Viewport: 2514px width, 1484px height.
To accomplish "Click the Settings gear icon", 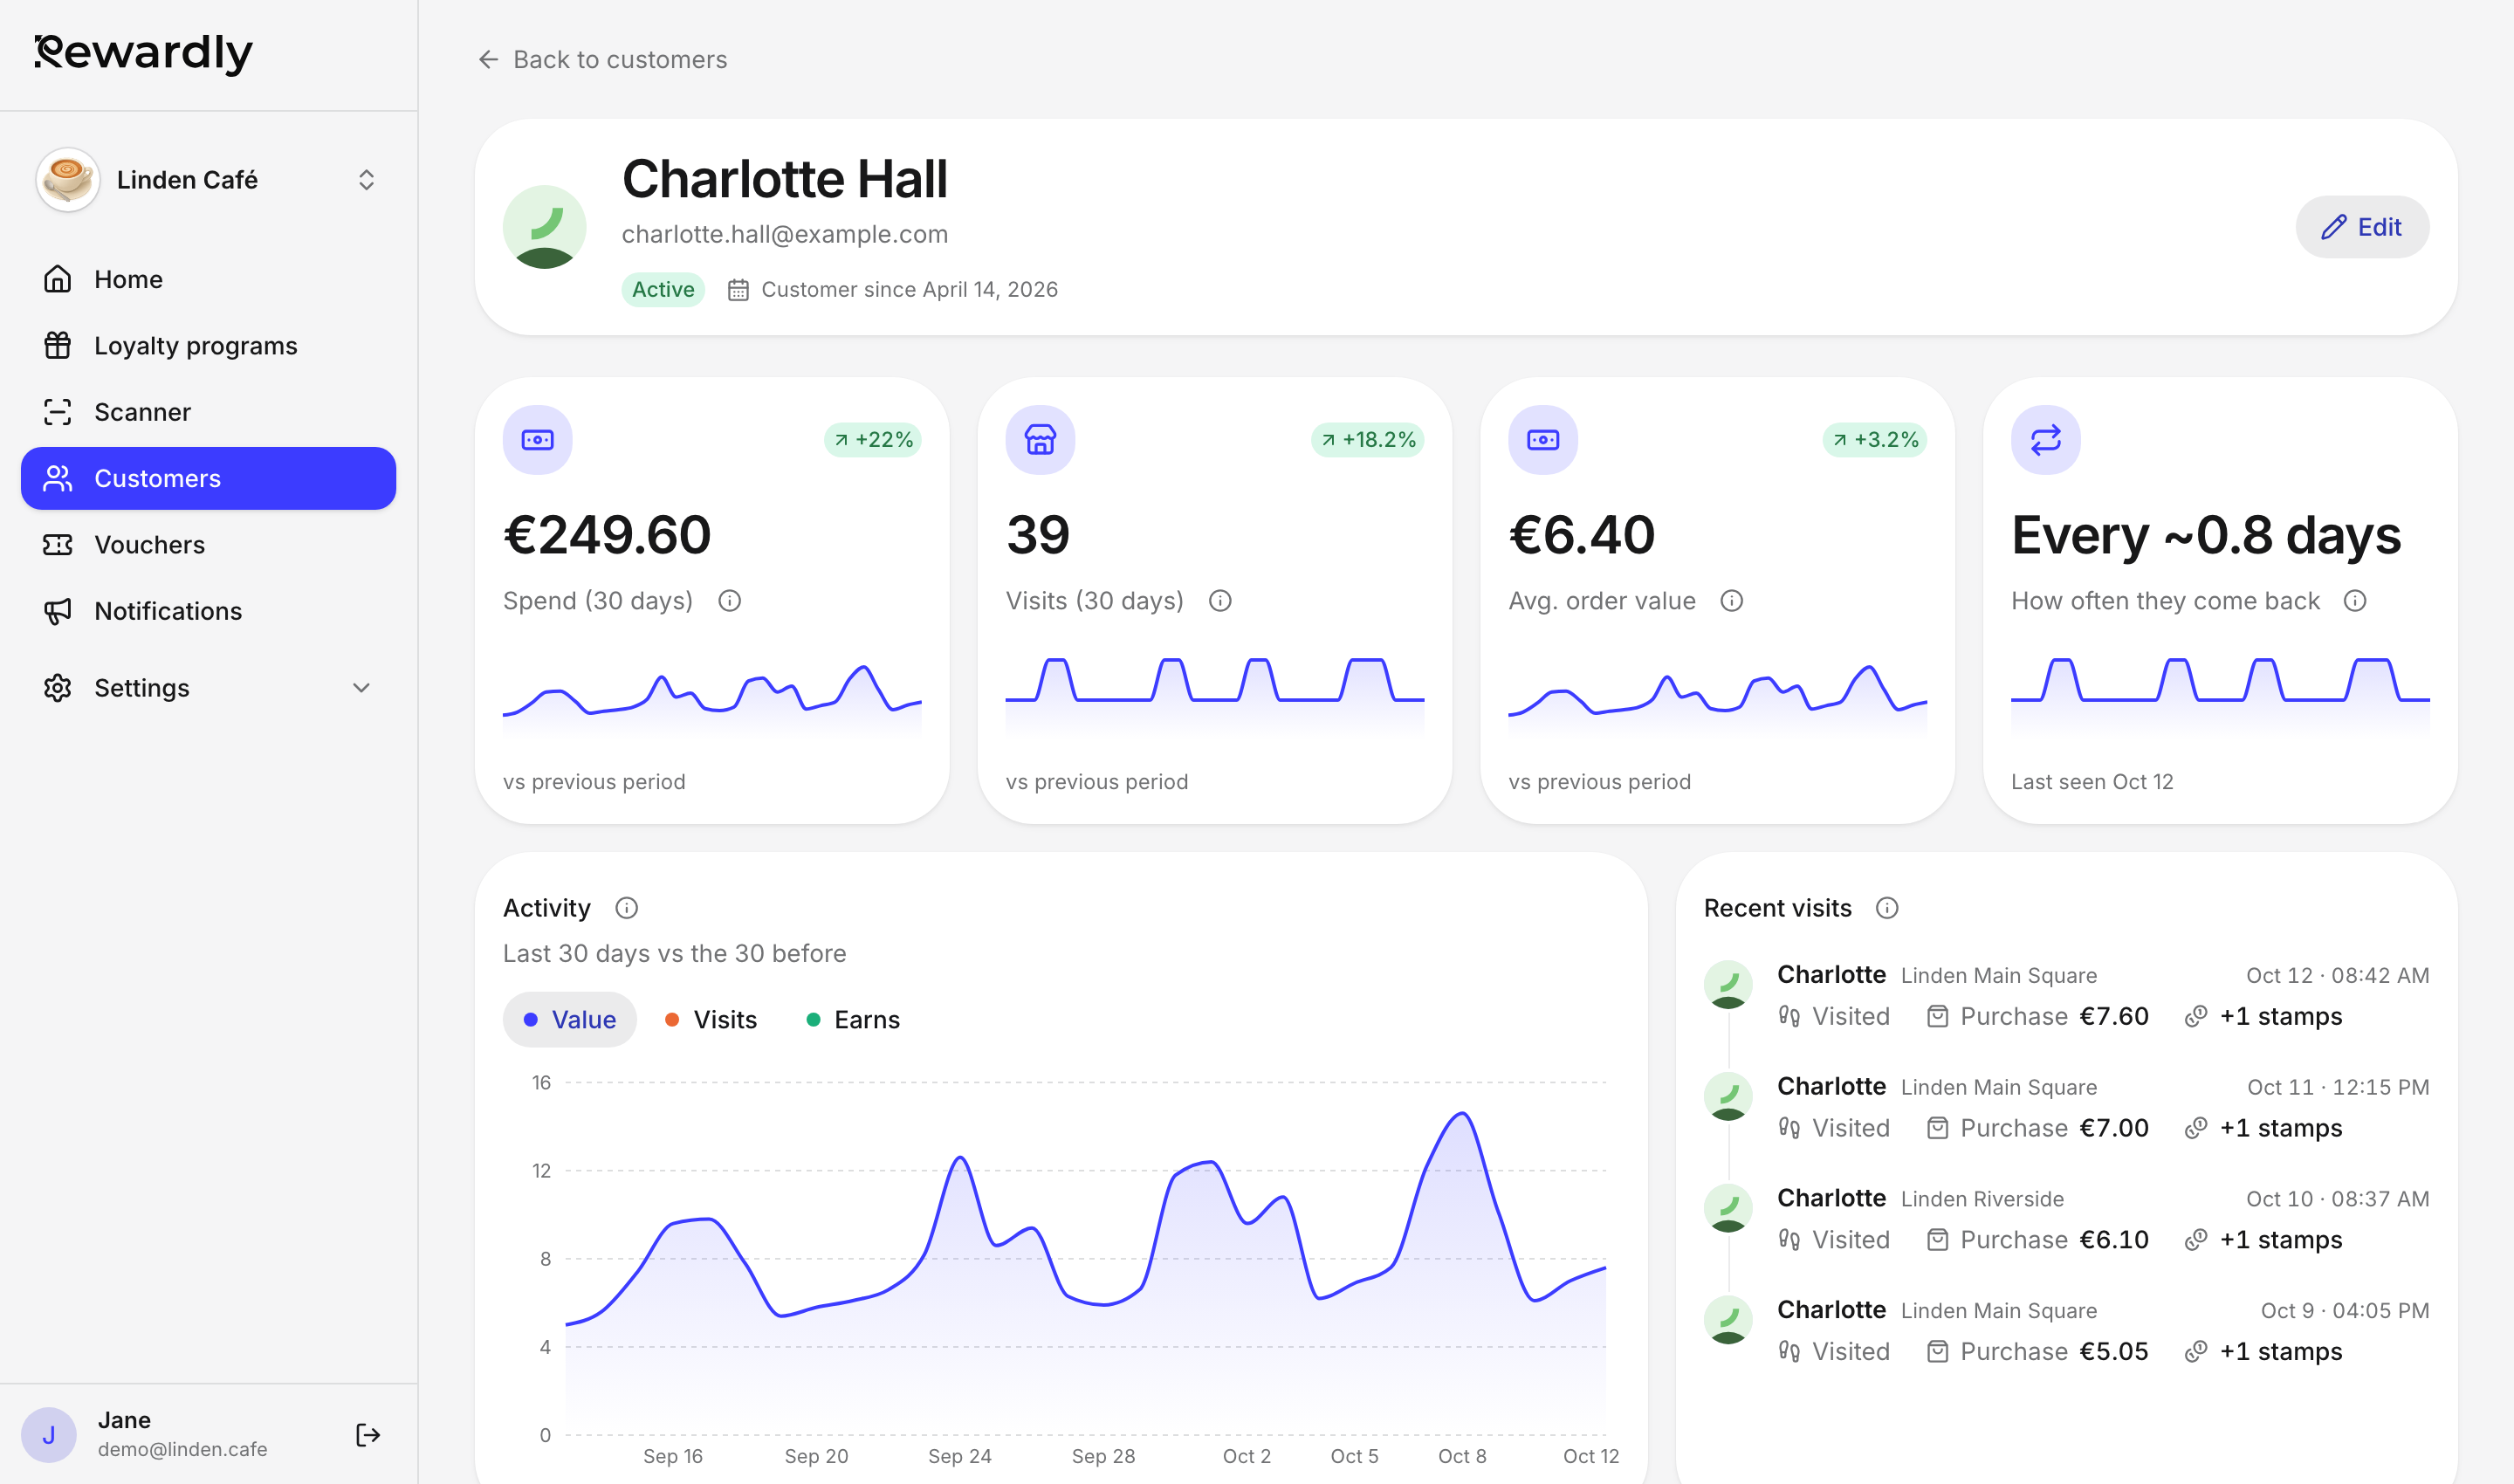I will (58, 688).
